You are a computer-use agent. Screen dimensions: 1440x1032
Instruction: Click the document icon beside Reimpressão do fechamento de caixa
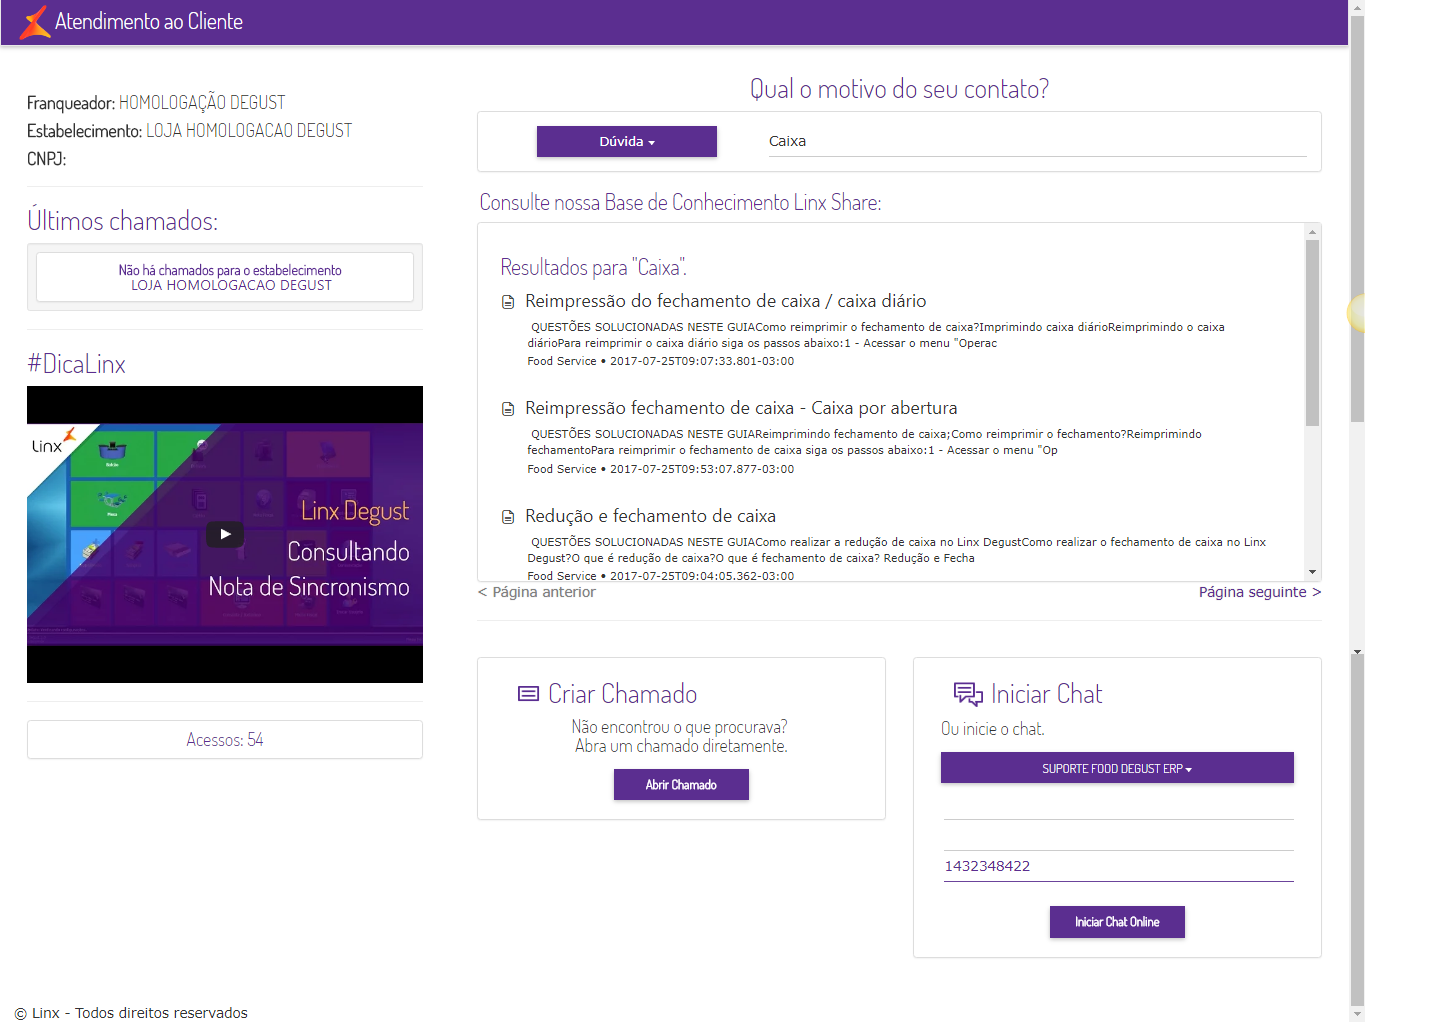[x=508, y=302]
